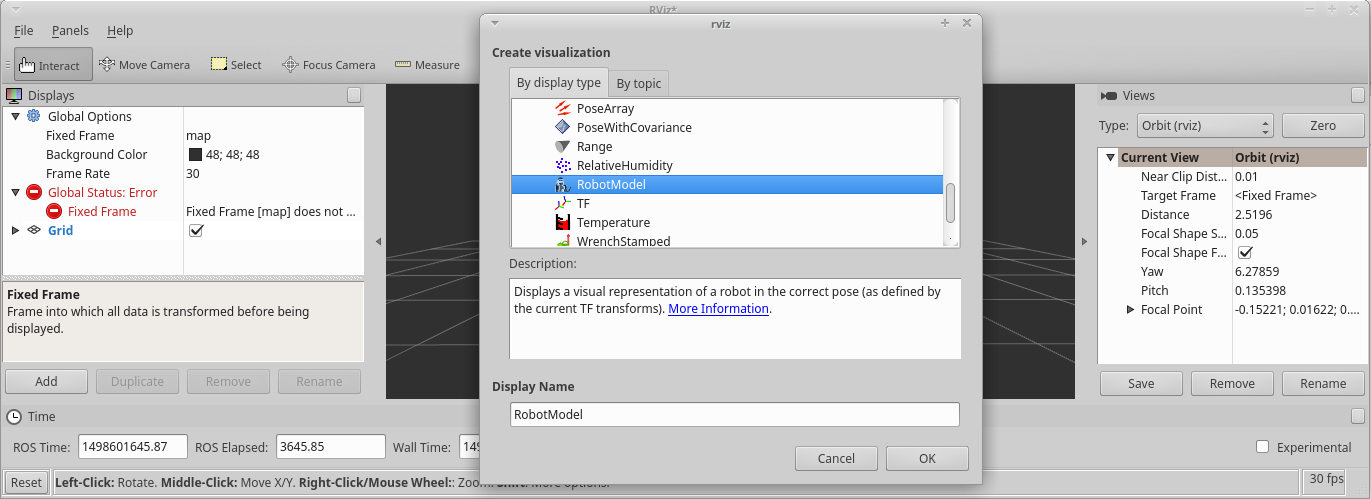
Task: Select the Move Camera tool
Action: pos(144,64)
